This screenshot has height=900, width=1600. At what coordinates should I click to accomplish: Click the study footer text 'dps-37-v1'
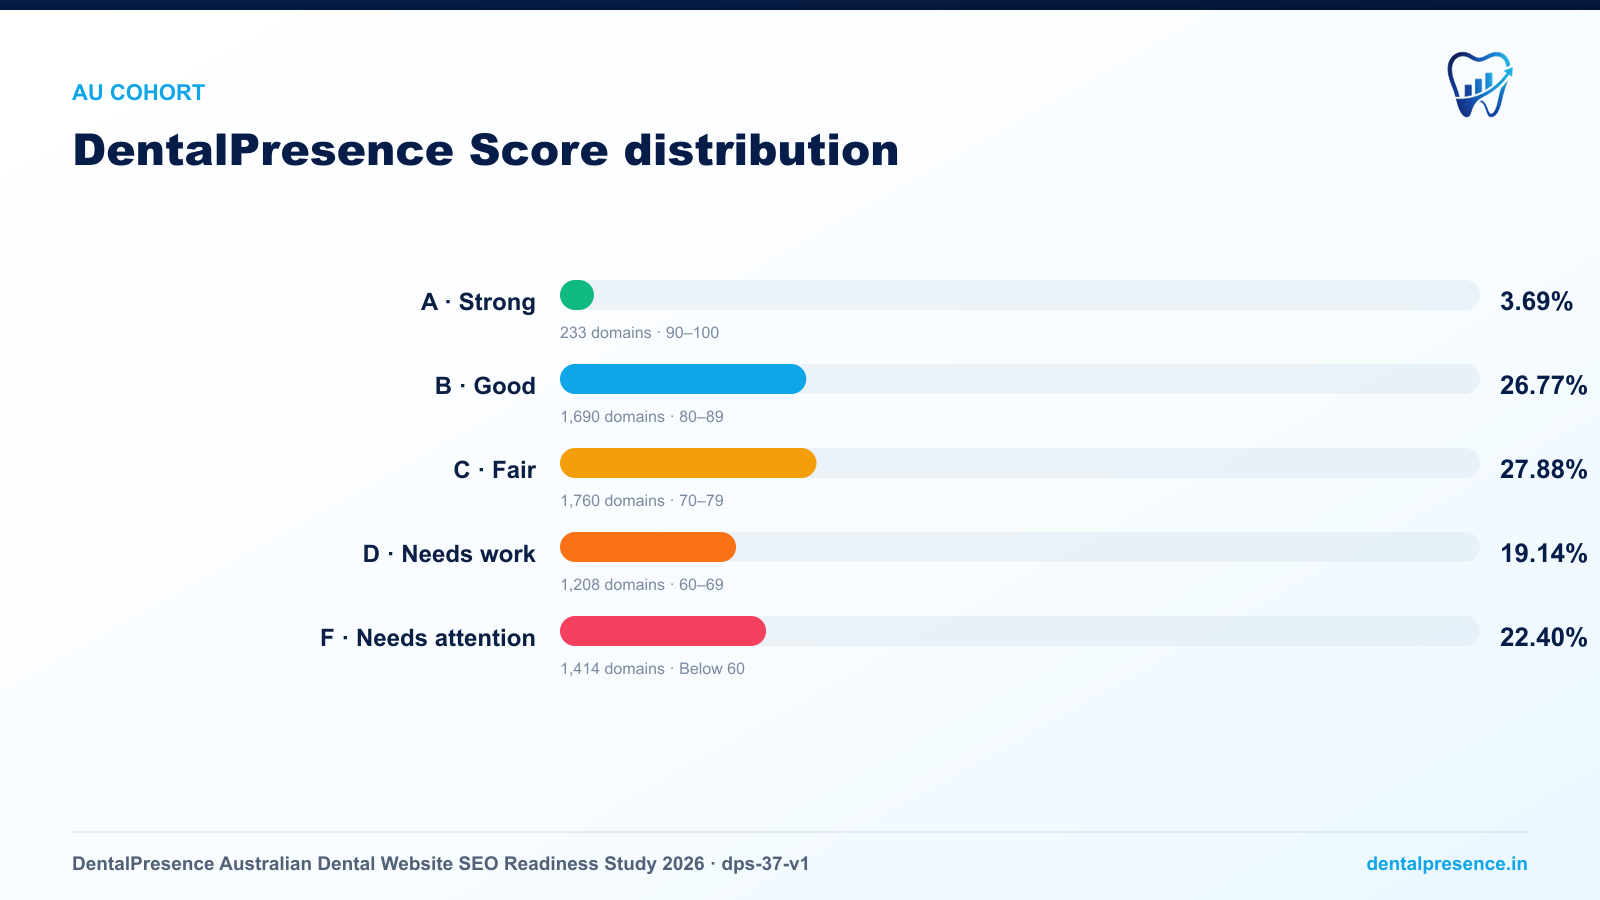(x=765, y=864)
